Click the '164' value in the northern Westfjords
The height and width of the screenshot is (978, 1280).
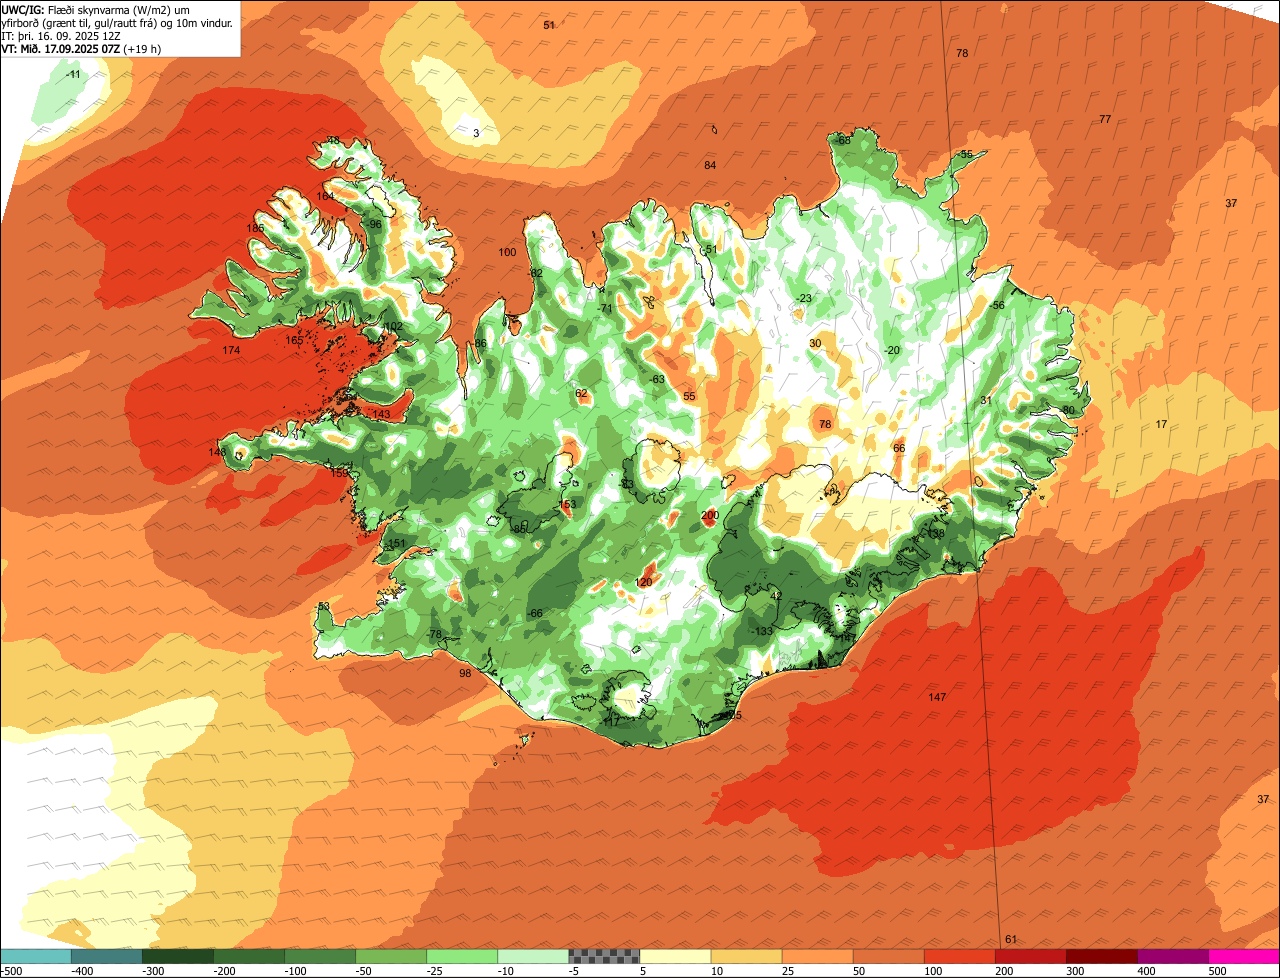pos(325,196)
